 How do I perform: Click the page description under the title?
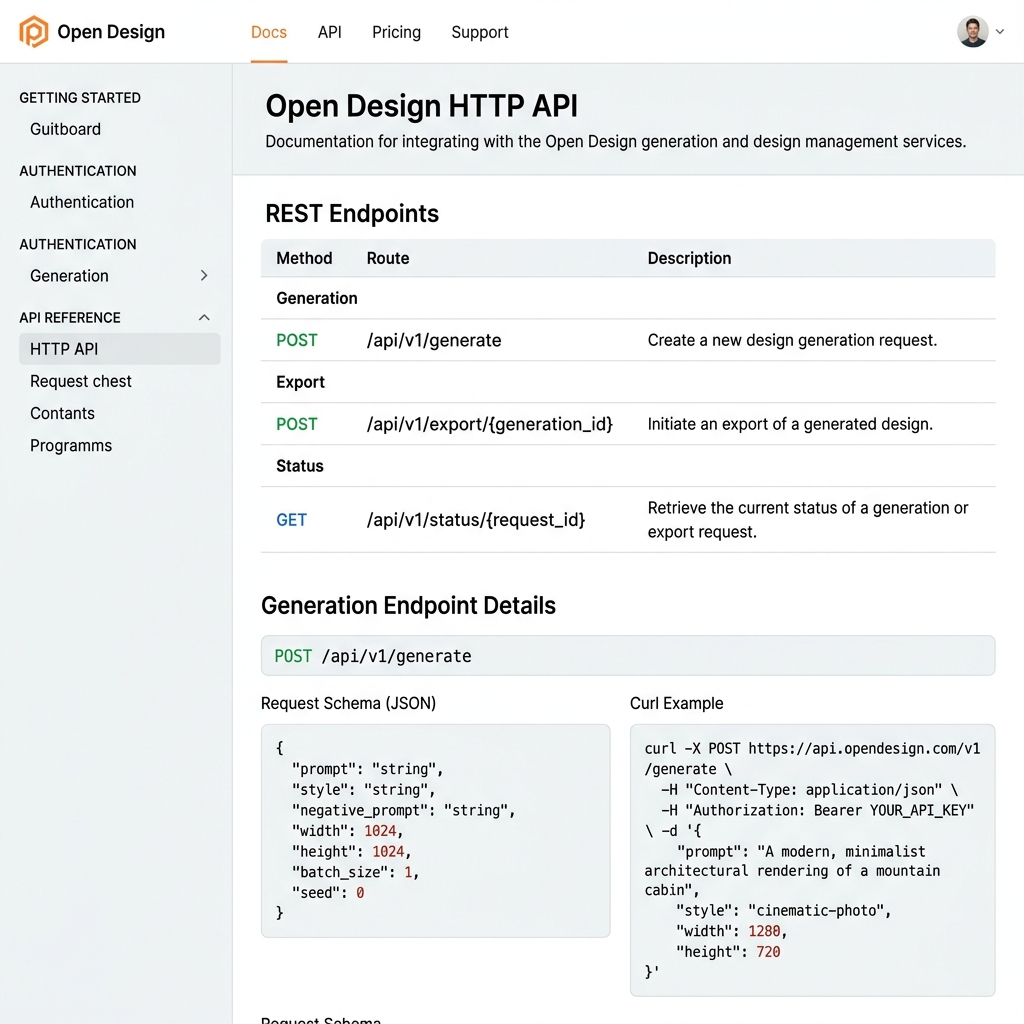click(615, 142)
